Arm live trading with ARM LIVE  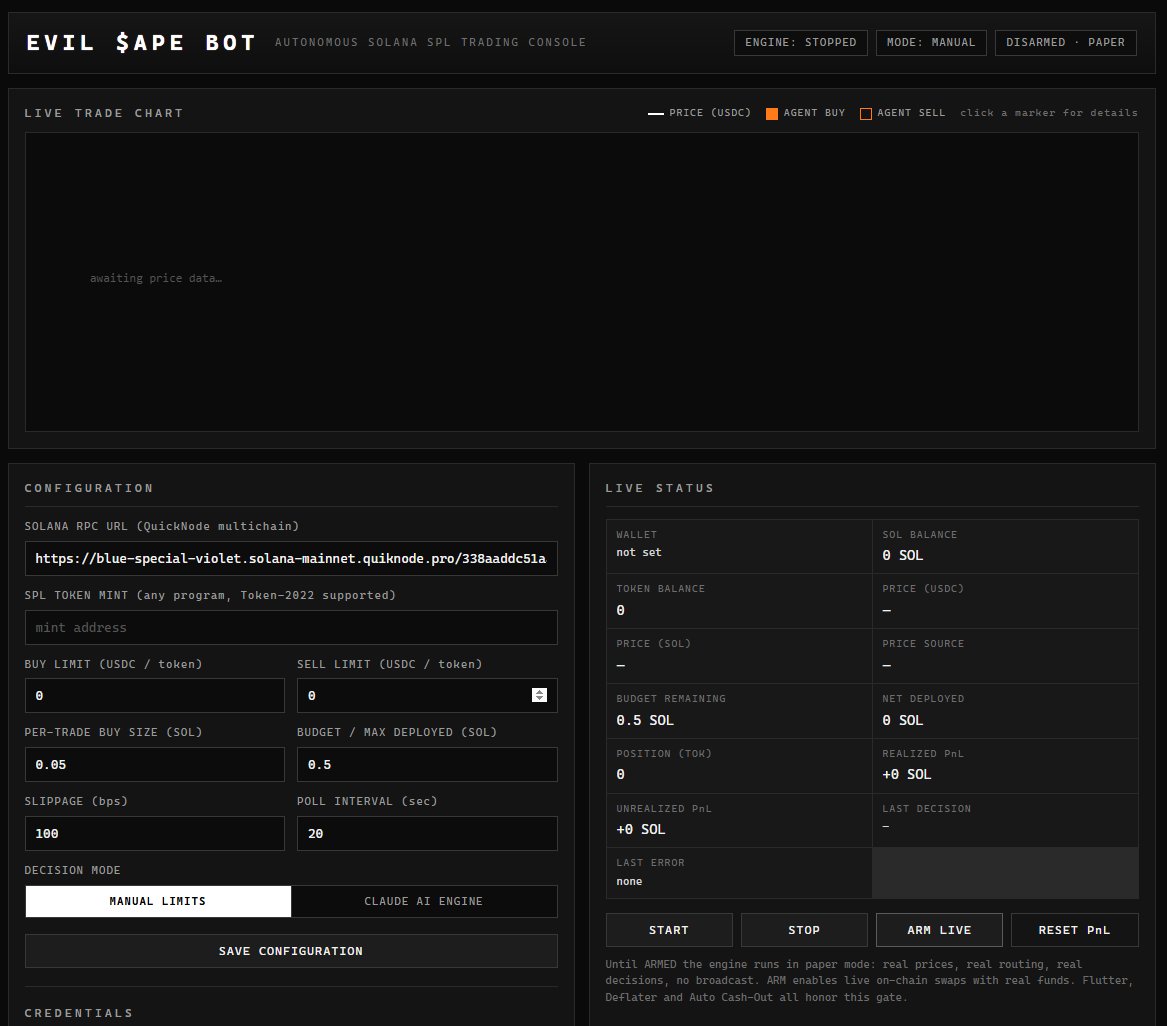point(939,929)
